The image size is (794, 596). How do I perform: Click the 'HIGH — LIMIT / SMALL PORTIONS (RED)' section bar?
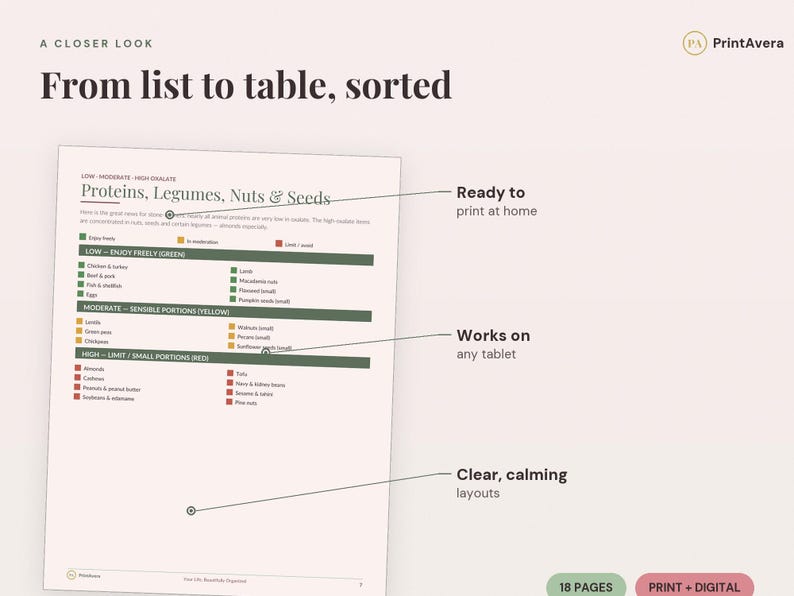pyautogui.click(x=223, y=358)
